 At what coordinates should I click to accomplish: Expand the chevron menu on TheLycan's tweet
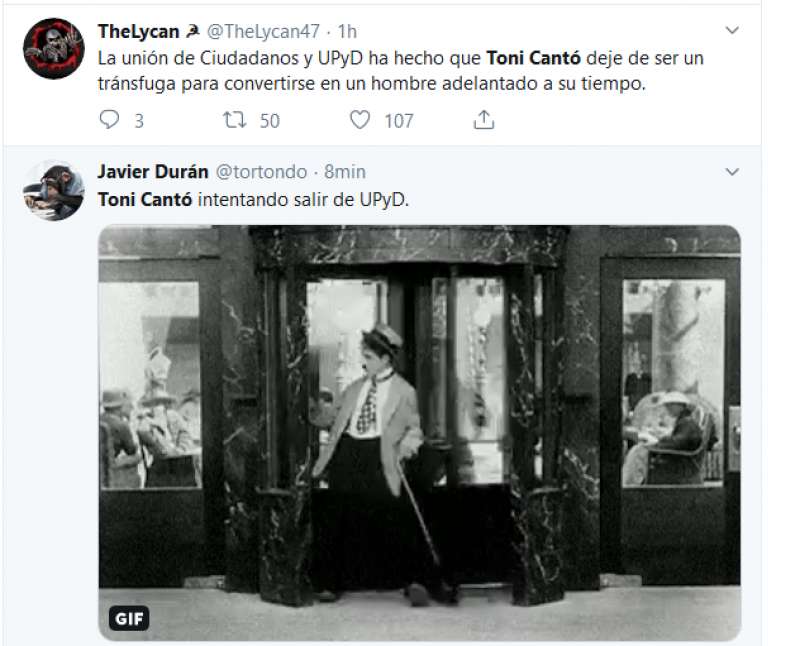pos(732,31)
